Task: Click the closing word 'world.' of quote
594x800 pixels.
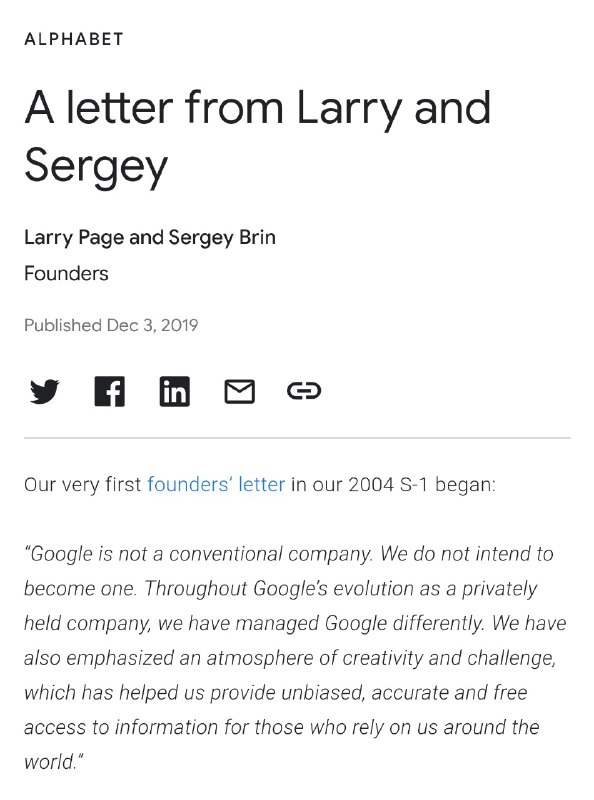Action: tap(54, 762)
